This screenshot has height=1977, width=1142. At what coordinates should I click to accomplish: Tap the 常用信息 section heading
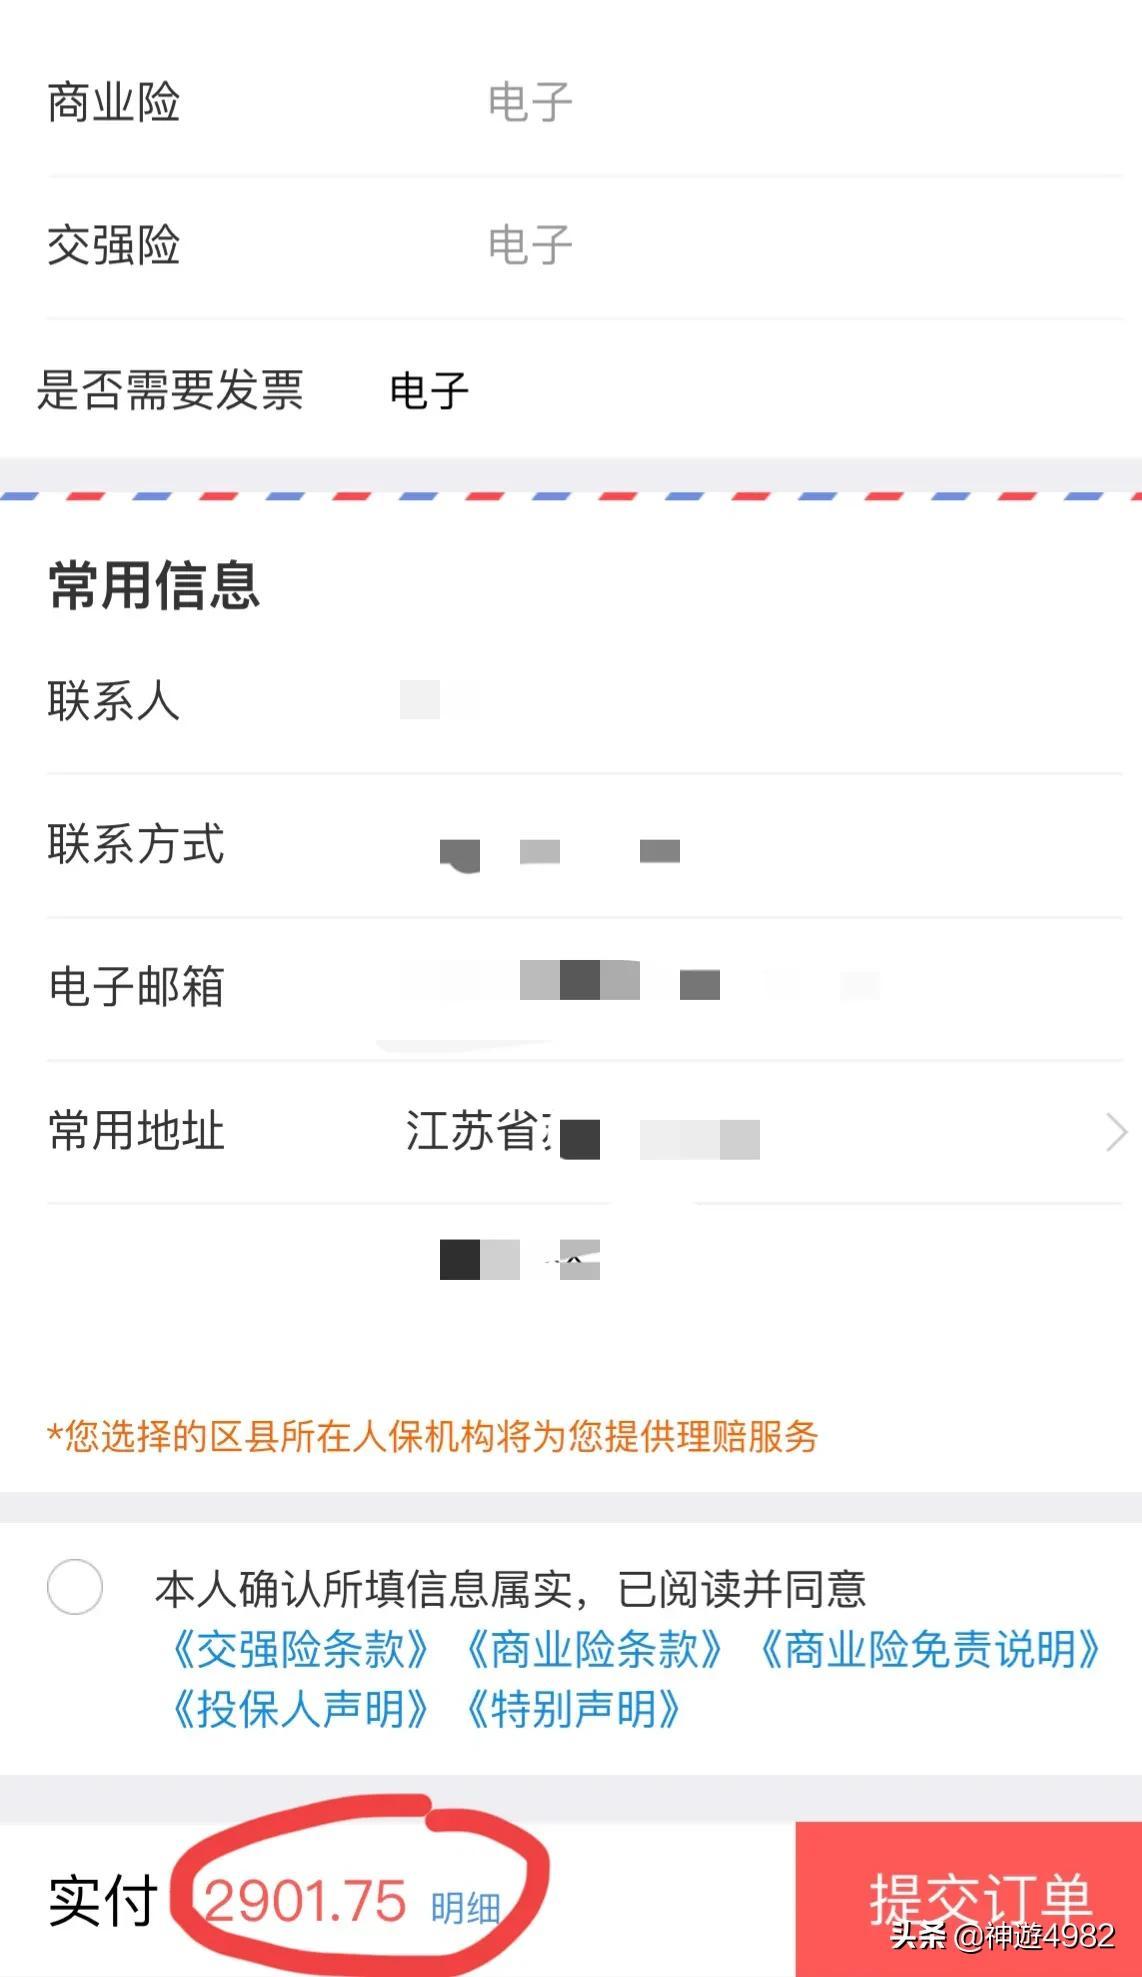pyautogui.click(x=154, y=585)
